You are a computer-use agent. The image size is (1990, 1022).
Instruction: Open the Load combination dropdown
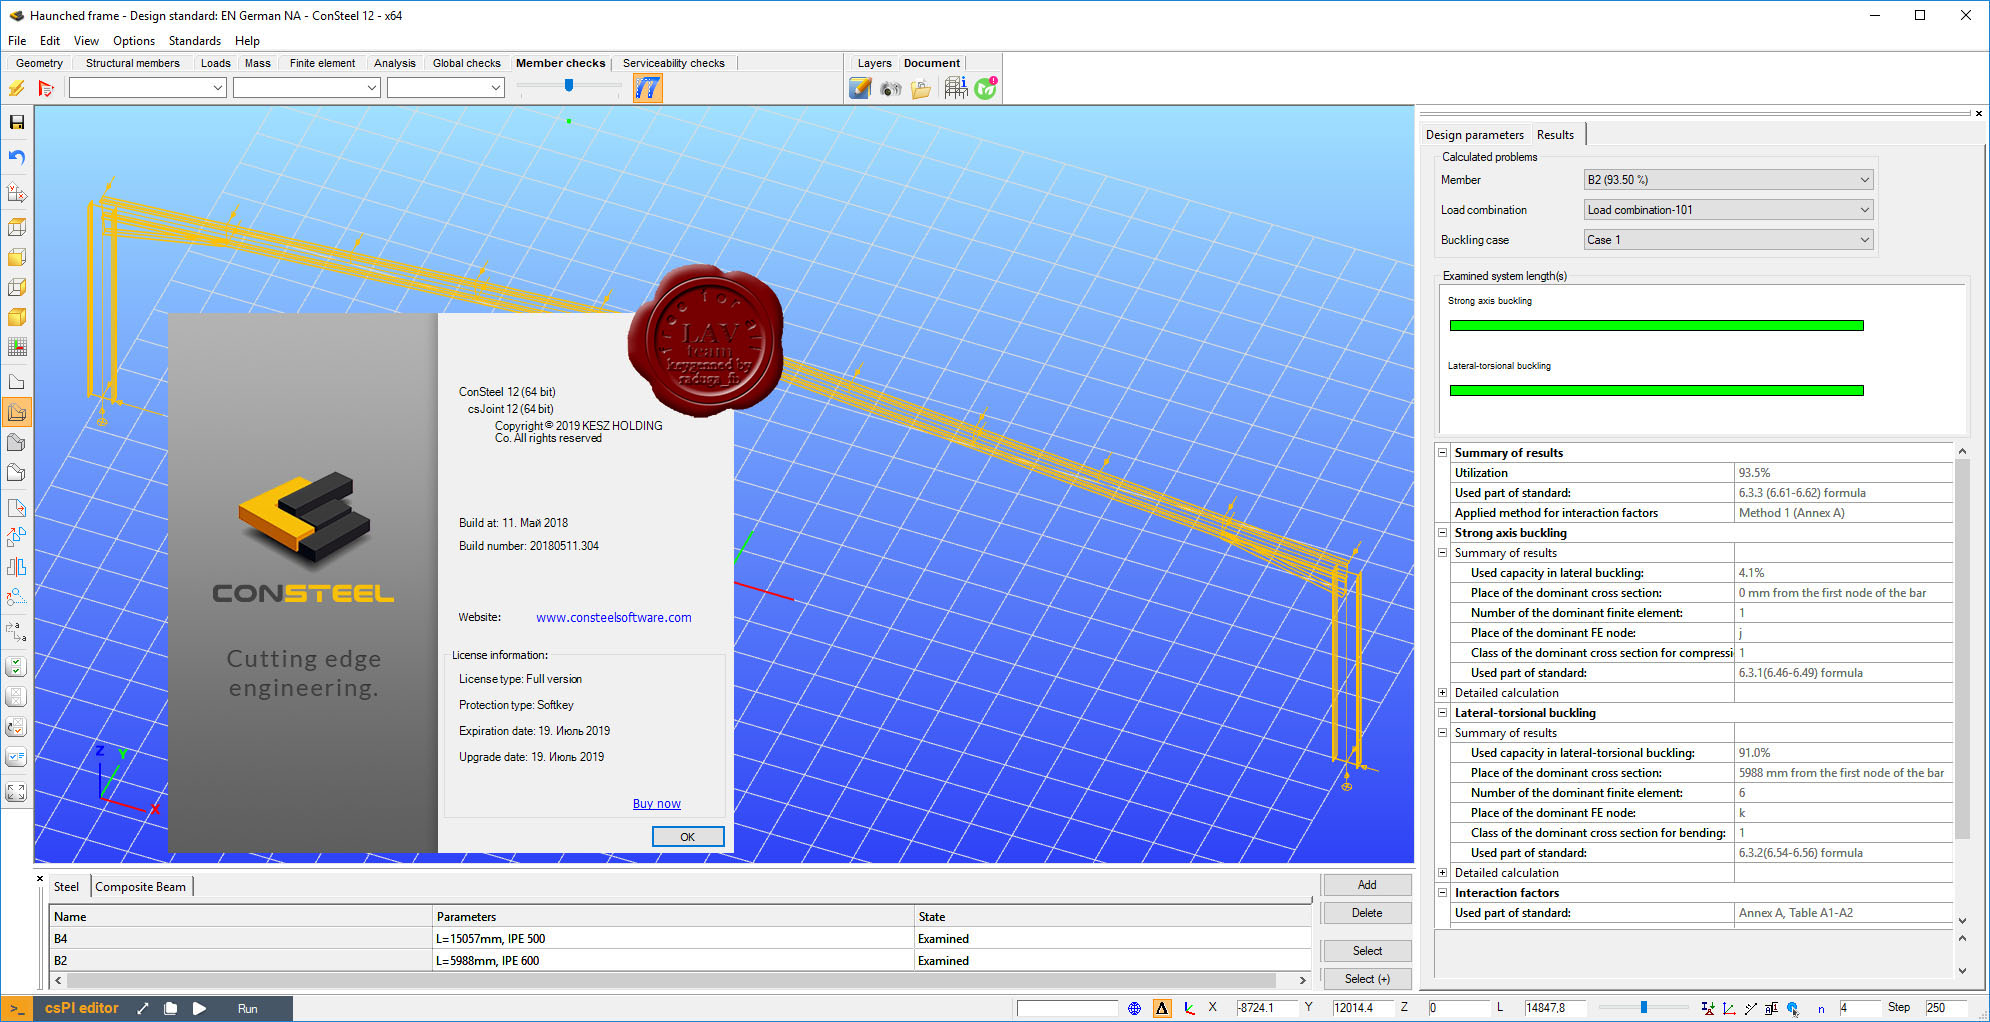pos(1728,210)
